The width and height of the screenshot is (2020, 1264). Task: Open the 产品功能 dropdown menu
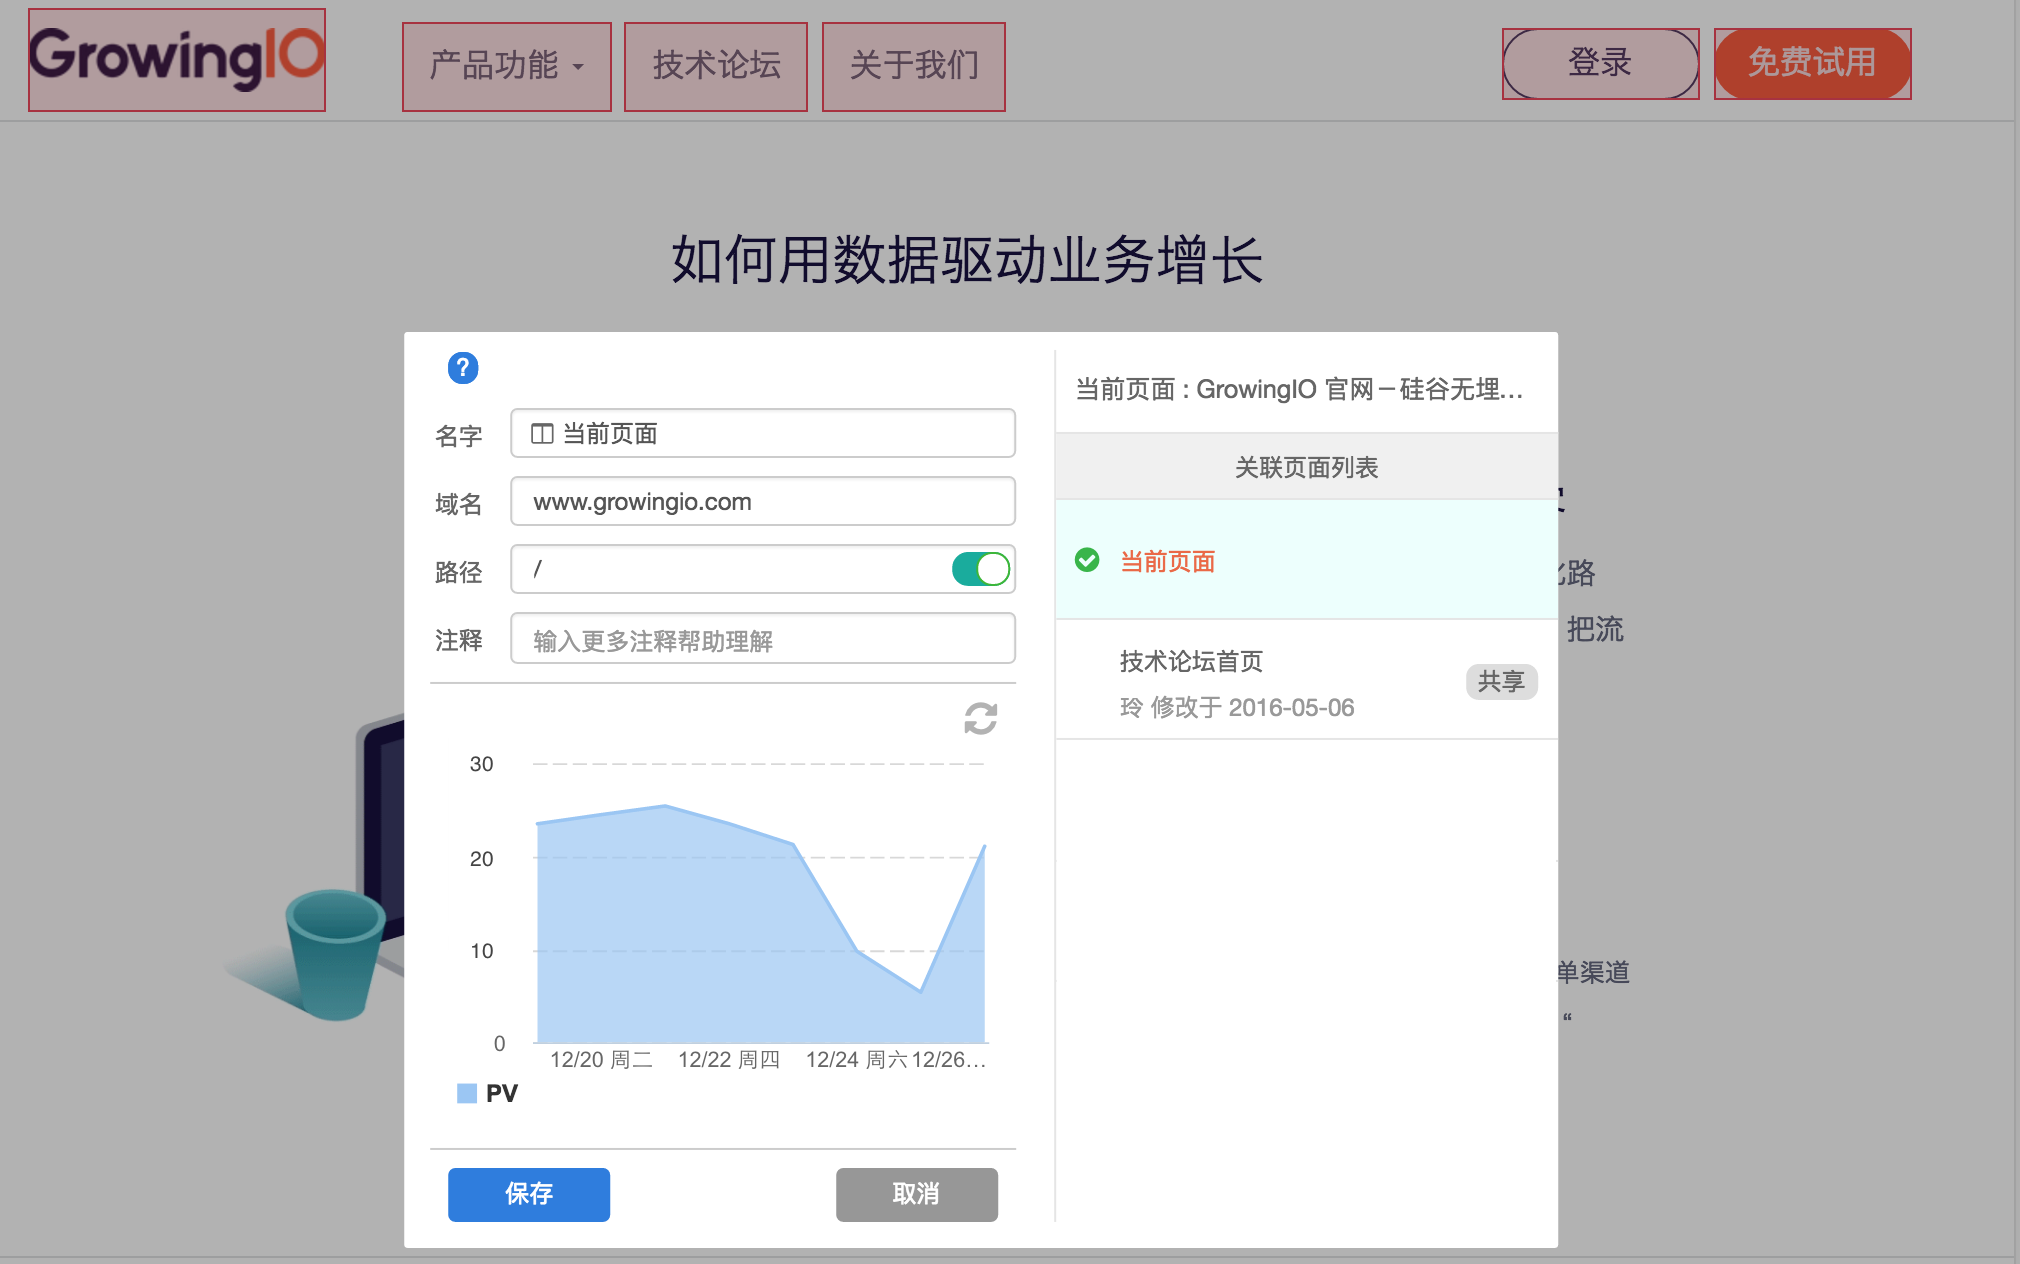tap(507, 66)
